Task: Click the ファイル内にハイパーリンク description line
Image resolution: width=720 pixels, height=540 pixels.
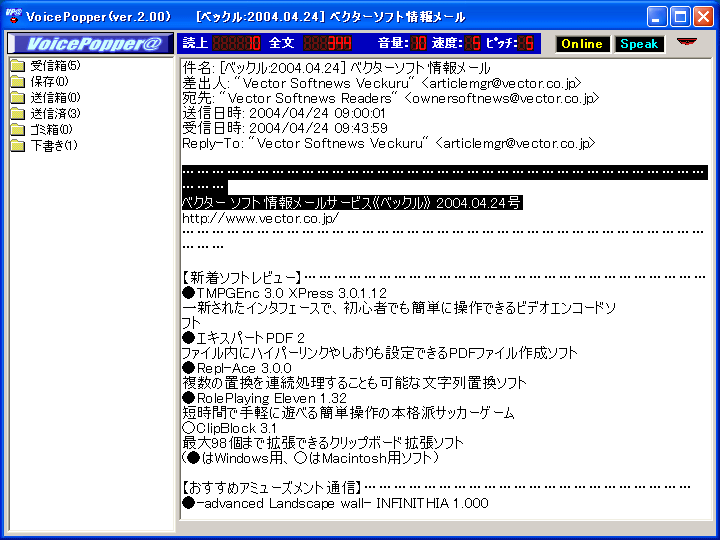Action: pos(380,353)
